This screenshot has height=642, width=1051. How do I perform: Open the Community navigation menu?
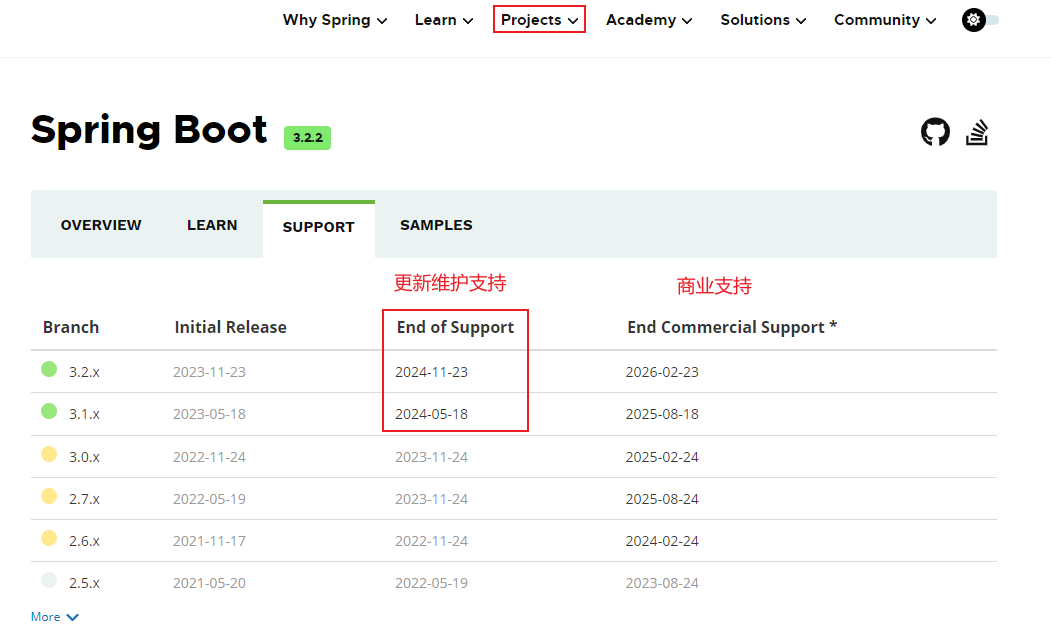coord(885,20)
